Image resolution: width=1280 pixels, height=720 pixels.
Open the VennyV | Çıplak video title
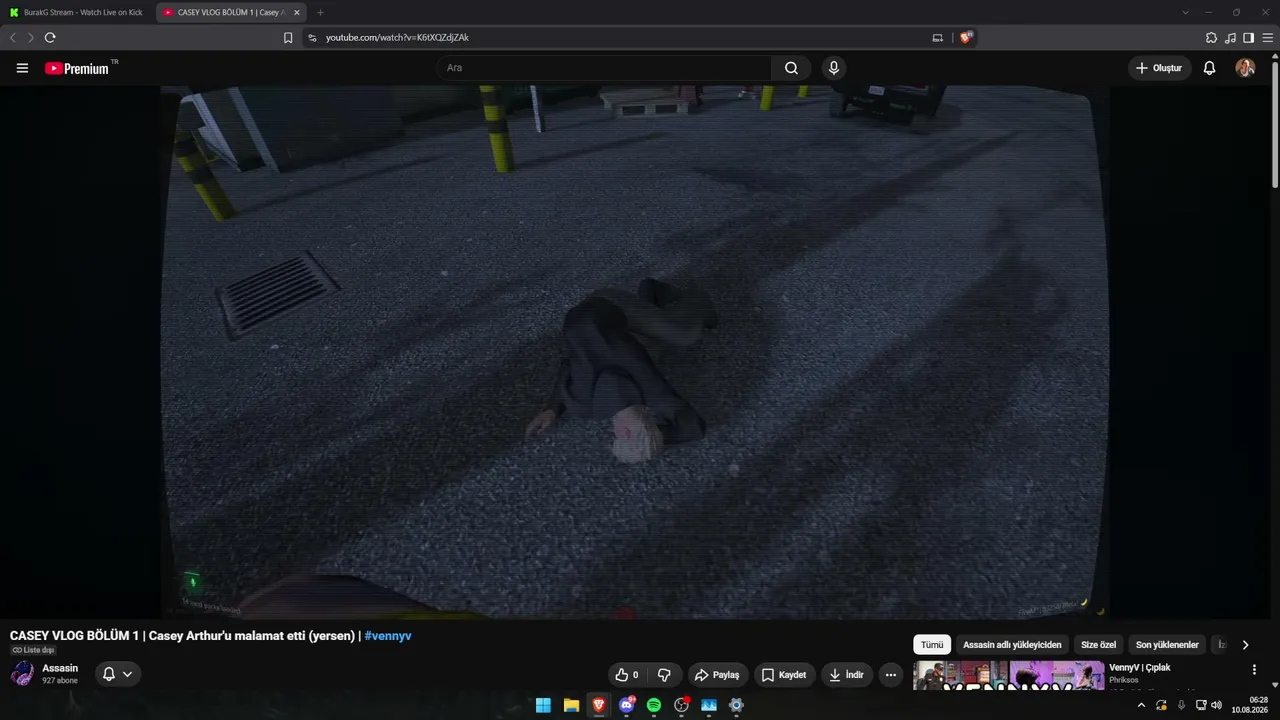[x=1140, y=668]
